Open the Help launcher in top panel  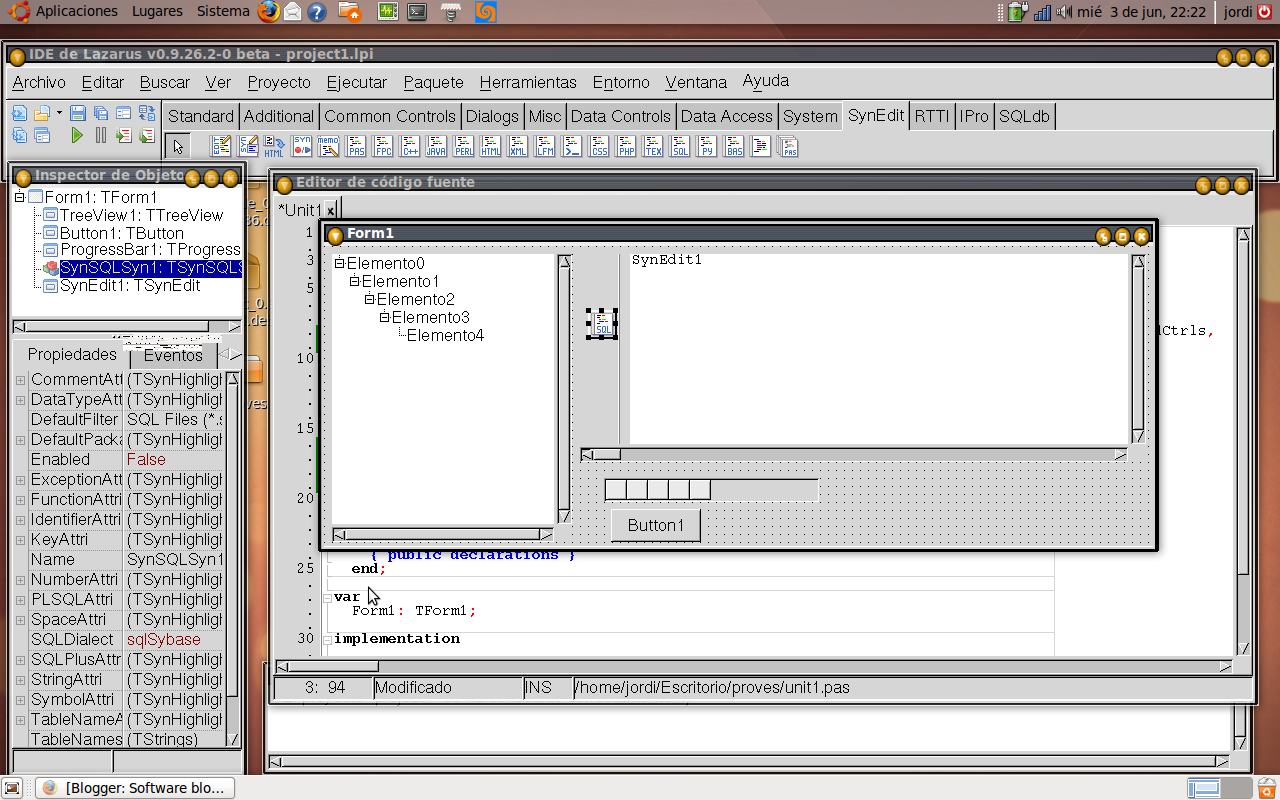[316, 12]
